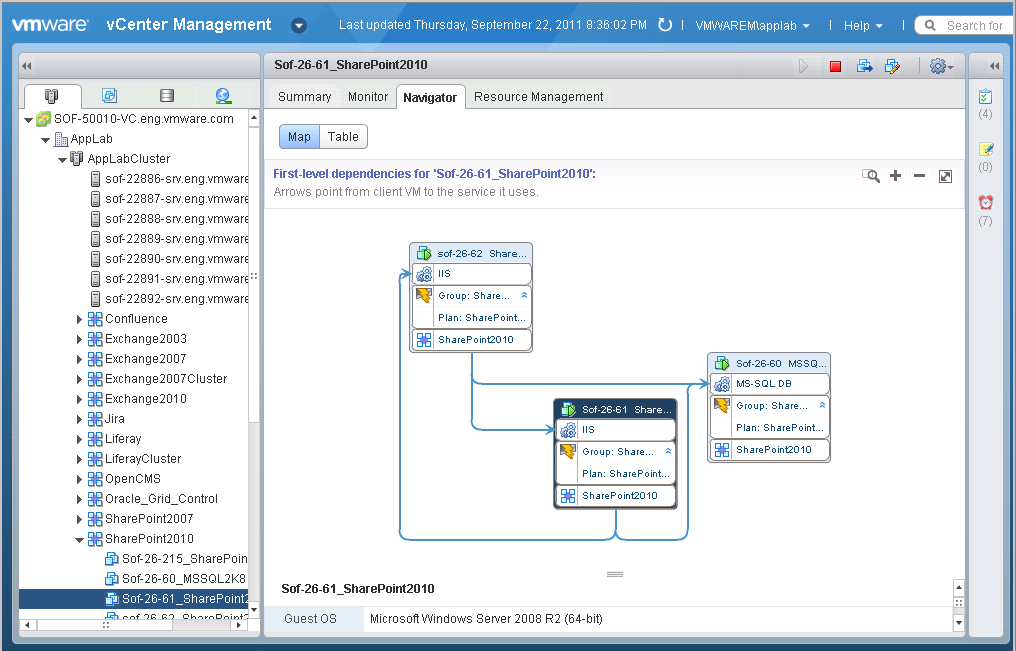
Task: Refresh the last updated timestamp
Action: tap(665, 24)
